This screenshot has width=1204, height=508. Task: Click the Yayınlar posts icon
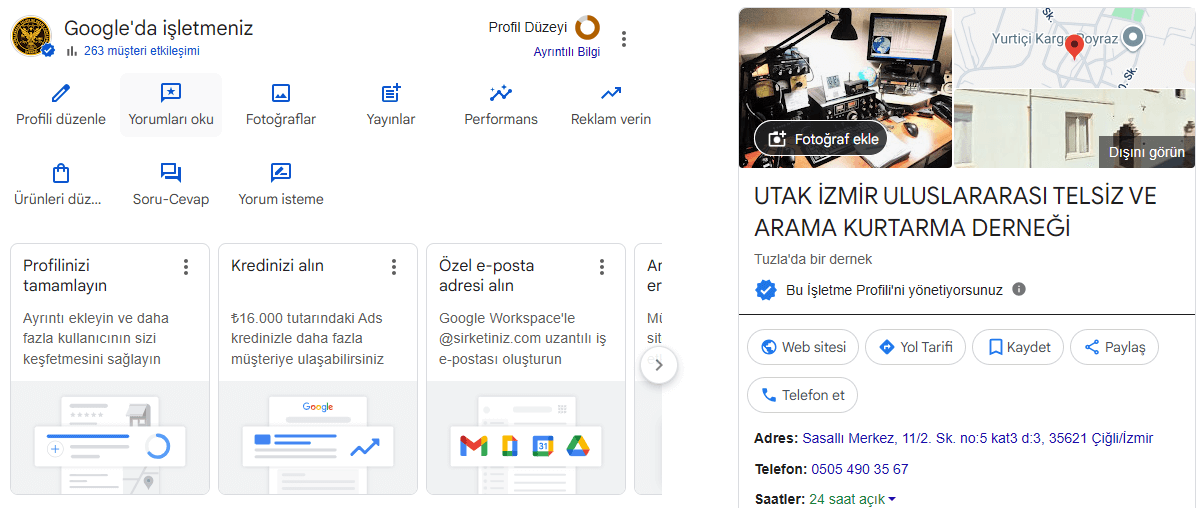(x=391, y=93)
